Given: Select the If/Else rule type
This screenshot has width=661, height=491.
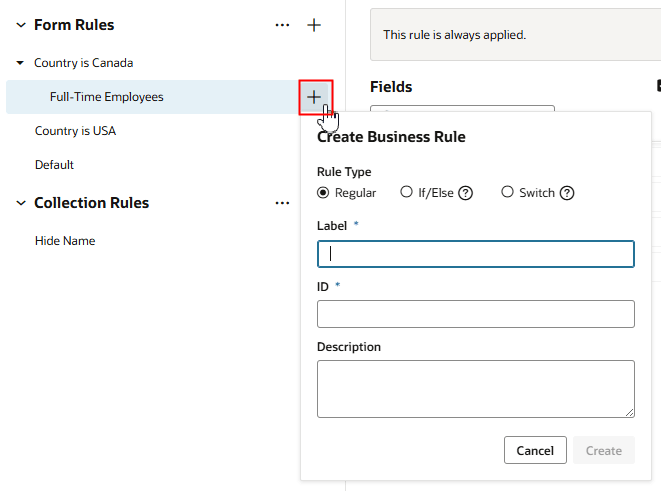Looking at the screenshot, I should point(406,192).
